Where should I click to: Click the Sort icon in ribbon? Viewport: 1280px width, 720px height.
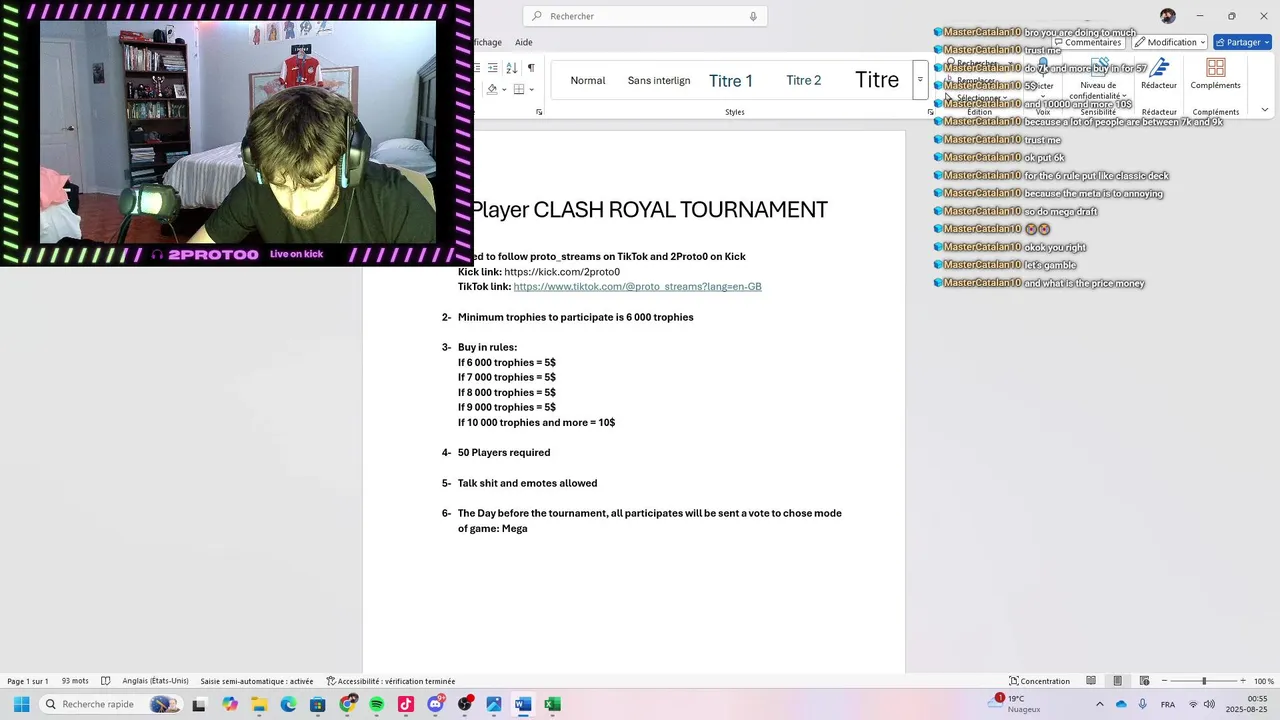pos(511,67)
